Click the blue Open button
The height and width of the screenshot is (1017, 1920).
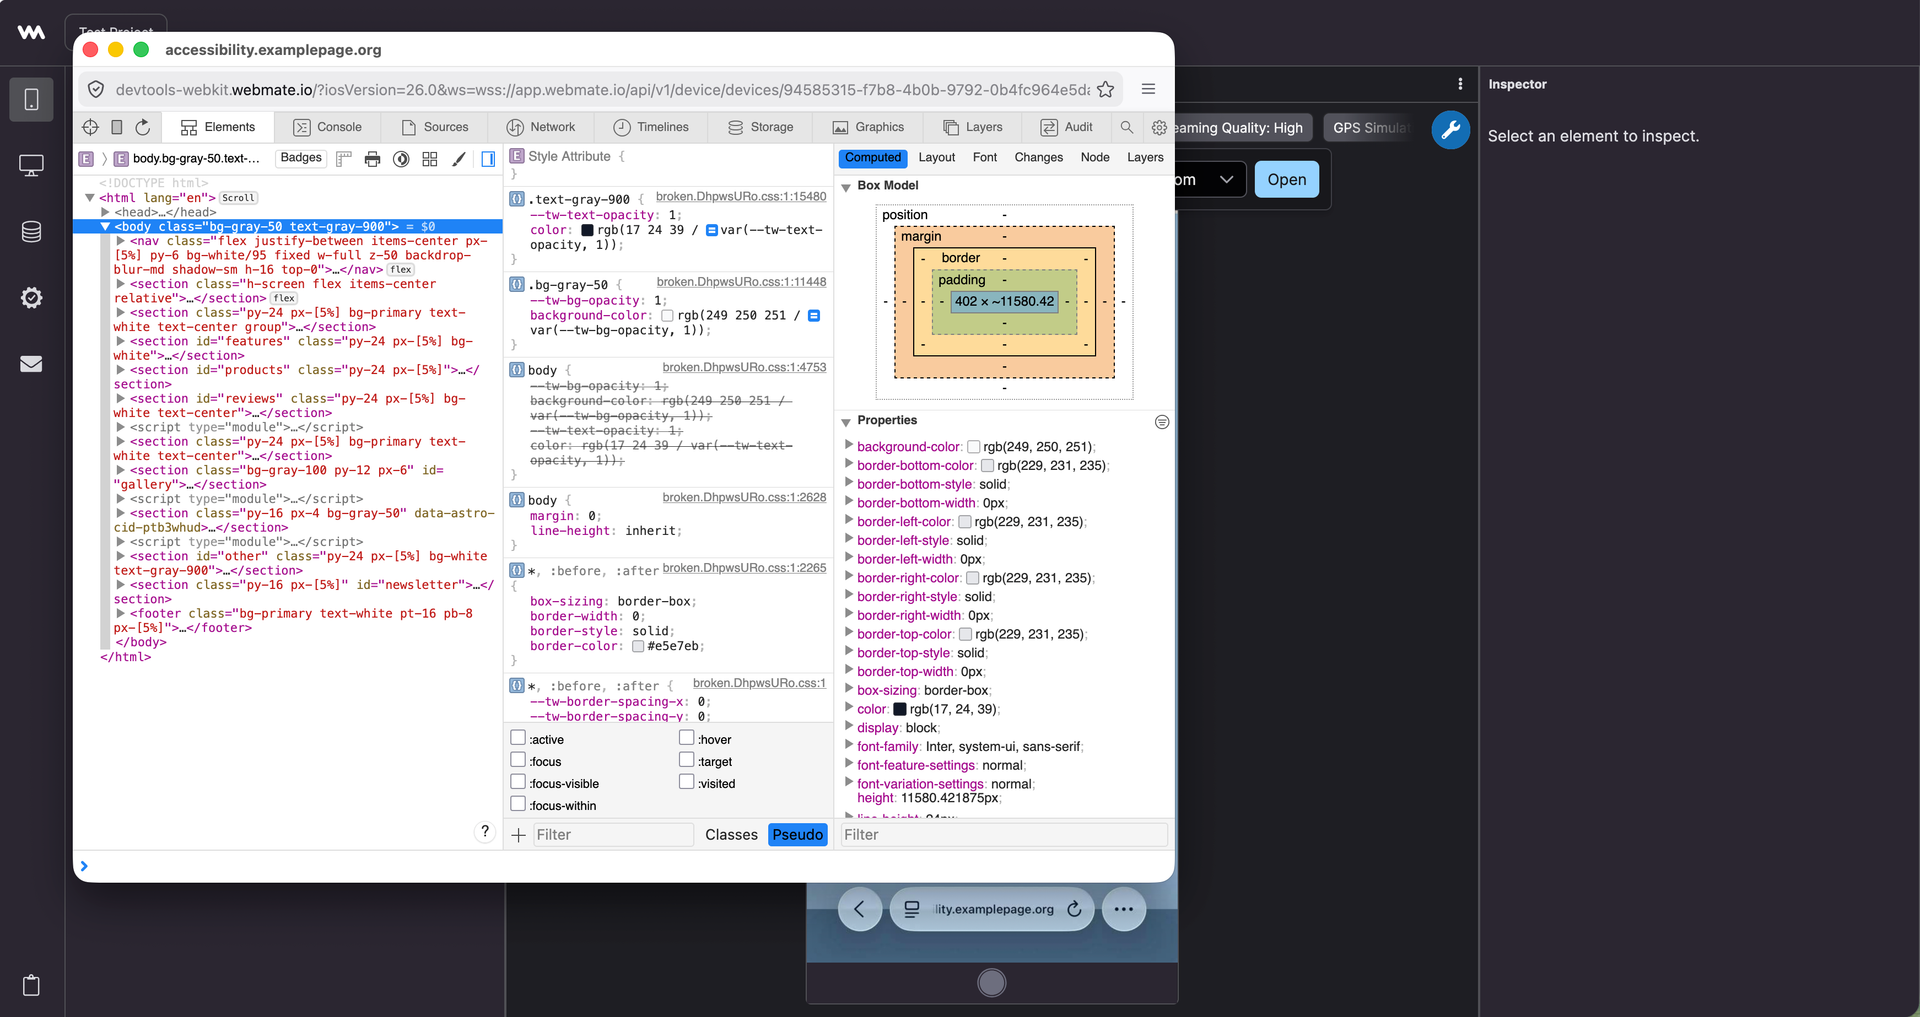(x=1287, y=180)
